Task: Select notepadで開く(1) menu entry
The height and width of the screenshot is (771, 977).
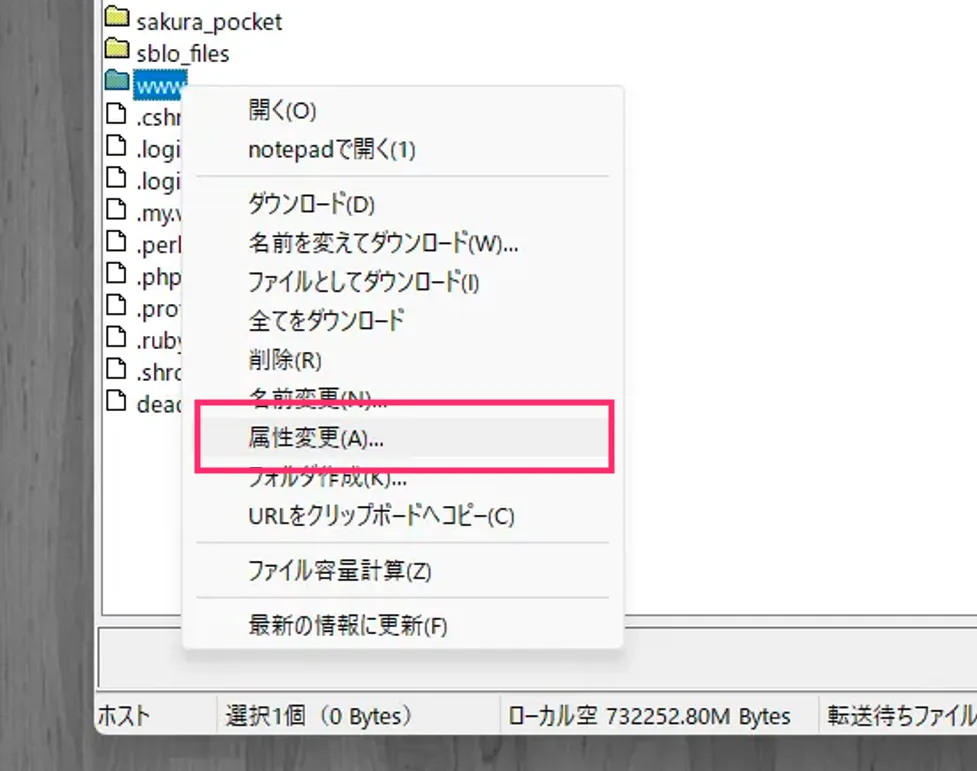Action: coord(331,150)
